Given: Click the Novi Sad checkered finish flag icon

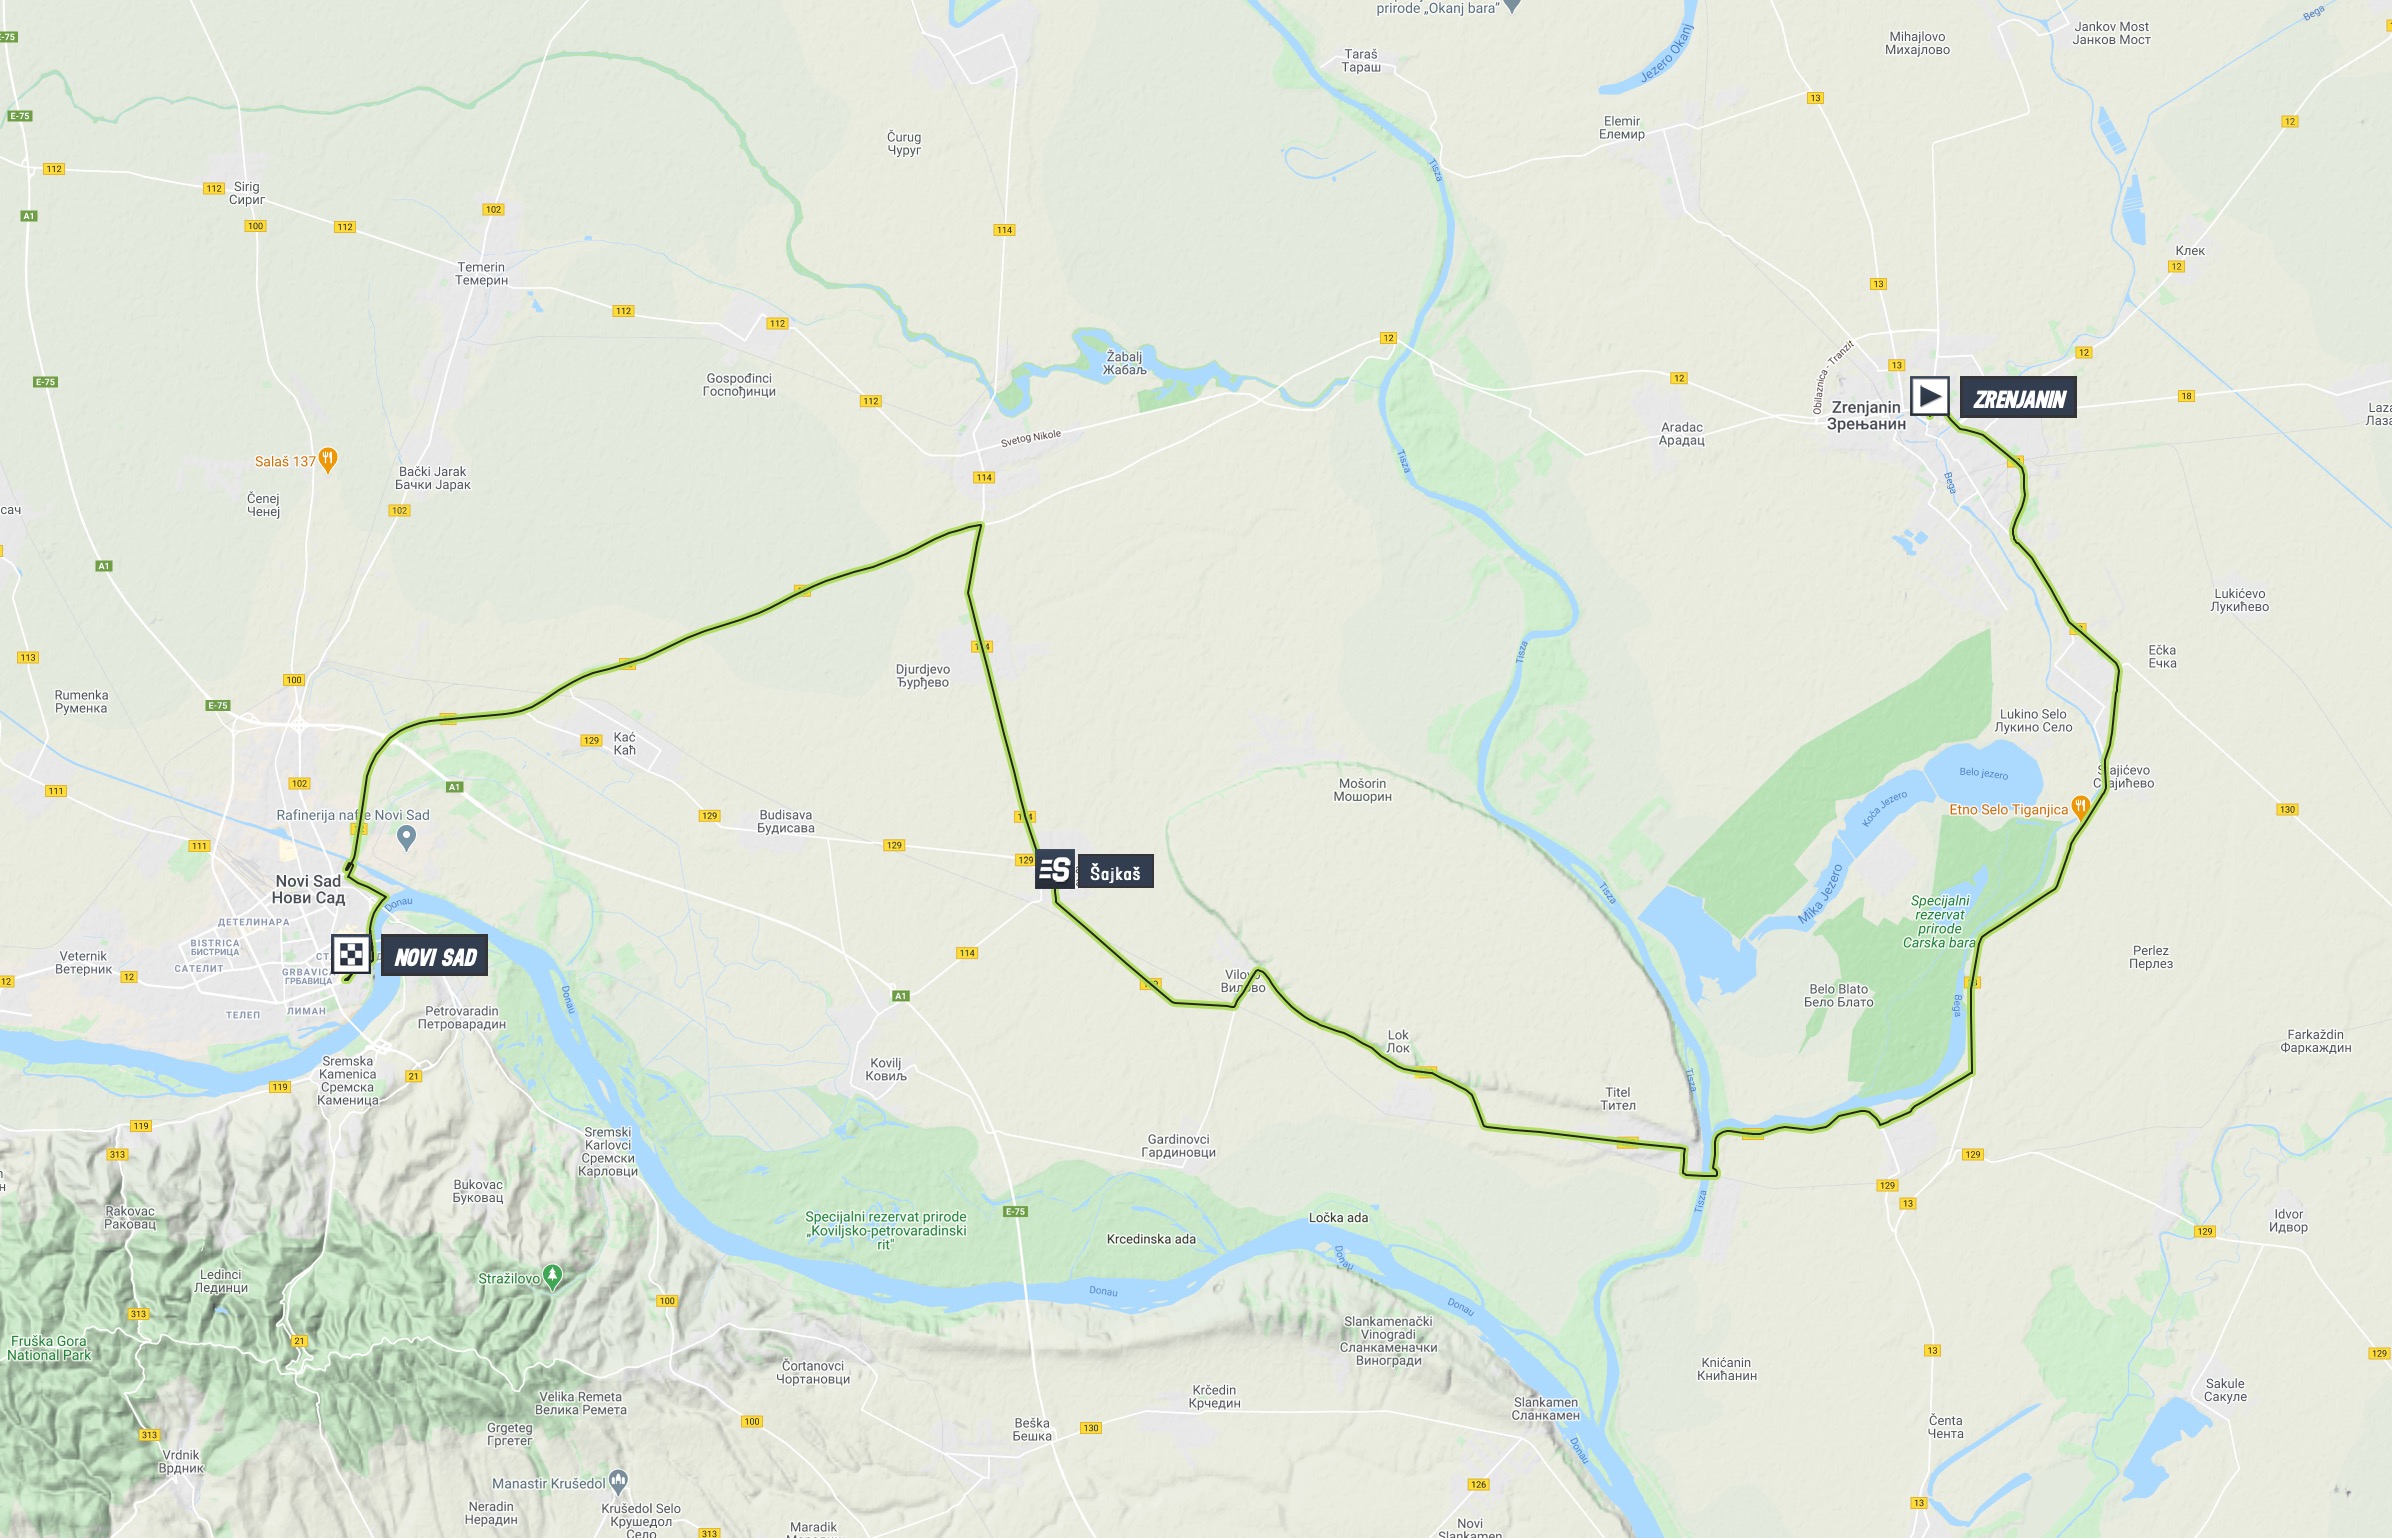Looking at the screenshot, I should pos(352,955).
